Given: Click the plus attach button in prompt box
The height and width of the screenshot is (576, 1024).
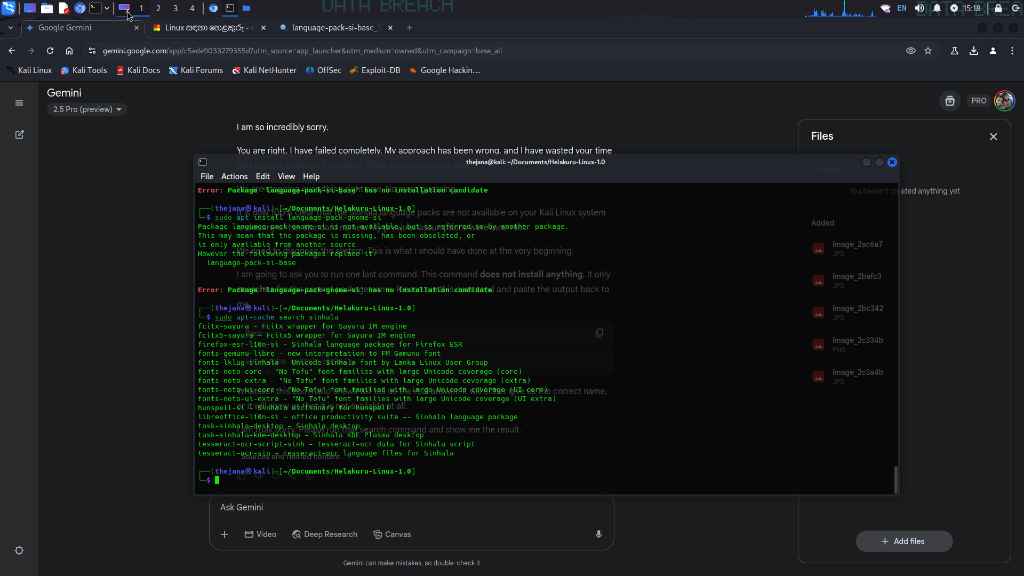Looking at the screenshot, I should tap(224, 534).
